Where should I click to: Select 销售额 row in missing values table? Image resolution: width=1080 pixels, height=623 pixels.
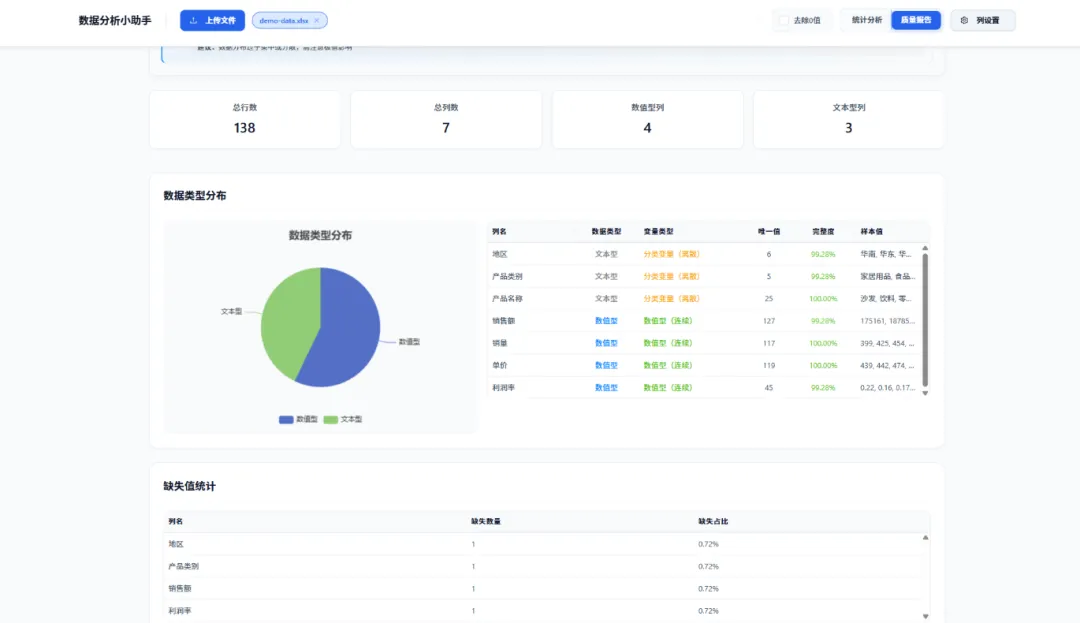[x=543, y=589]
